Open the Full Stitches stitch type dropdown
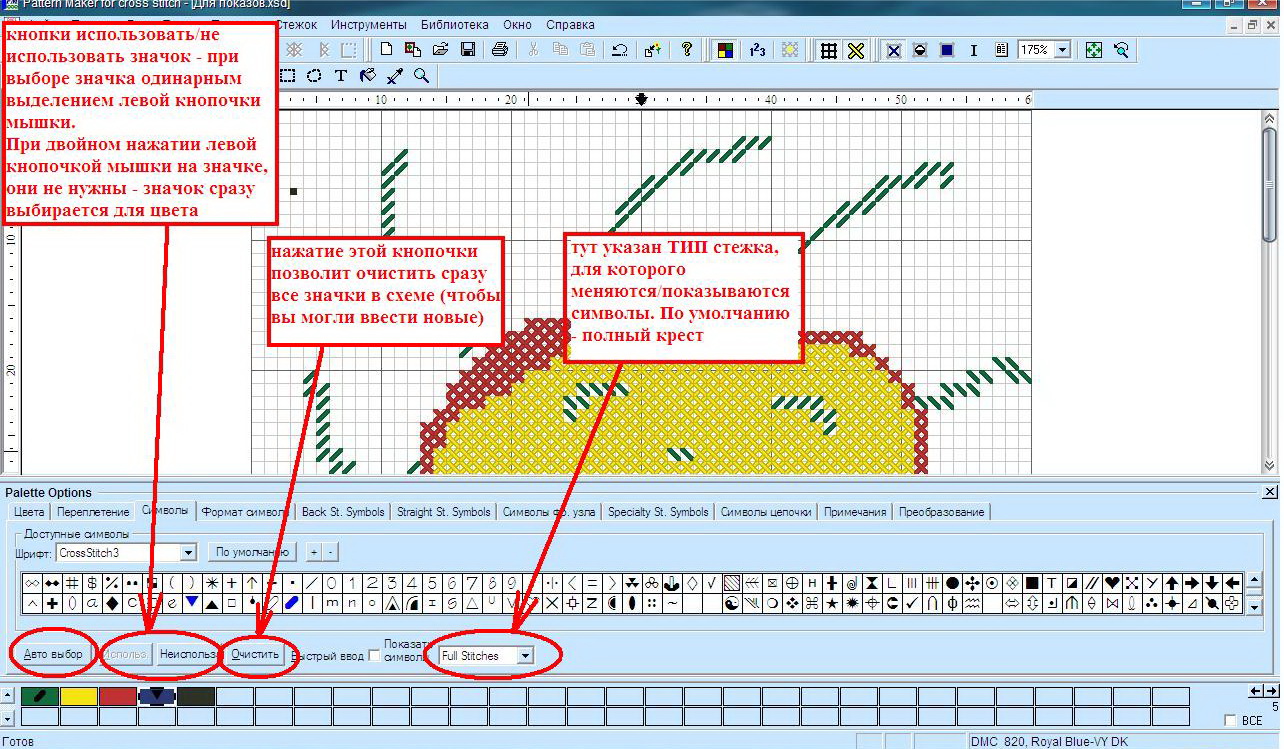This screenshot has width=1284, height=749. (x=524, y=656)
